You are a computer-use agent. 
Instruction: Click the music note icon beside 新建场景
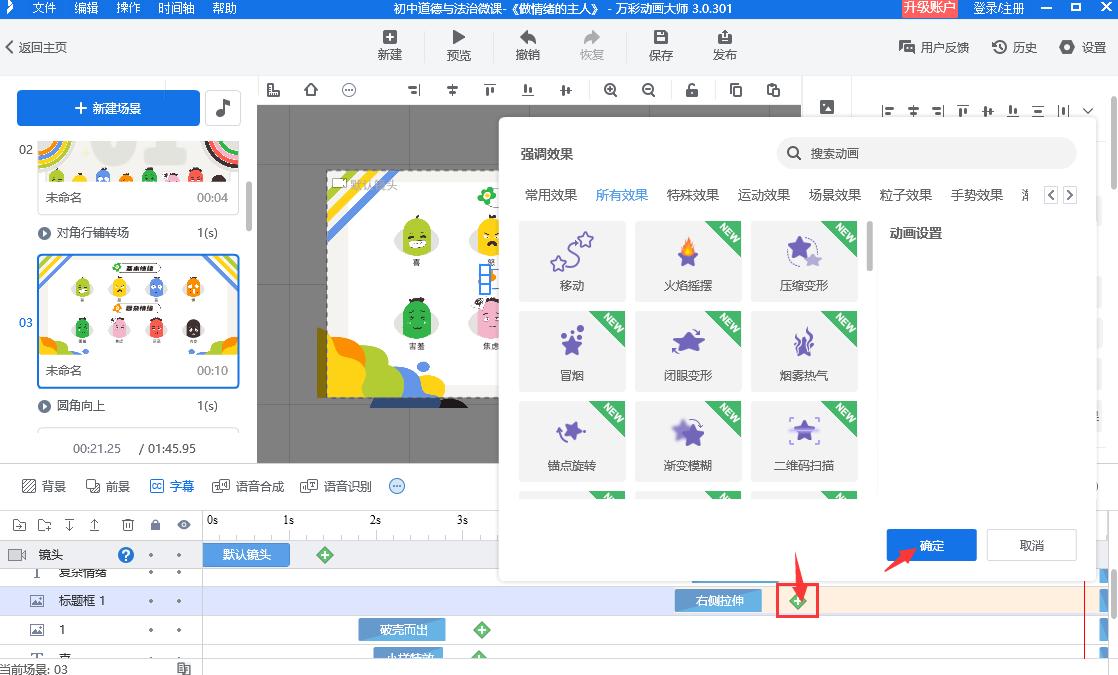click(x=221, y=107)
